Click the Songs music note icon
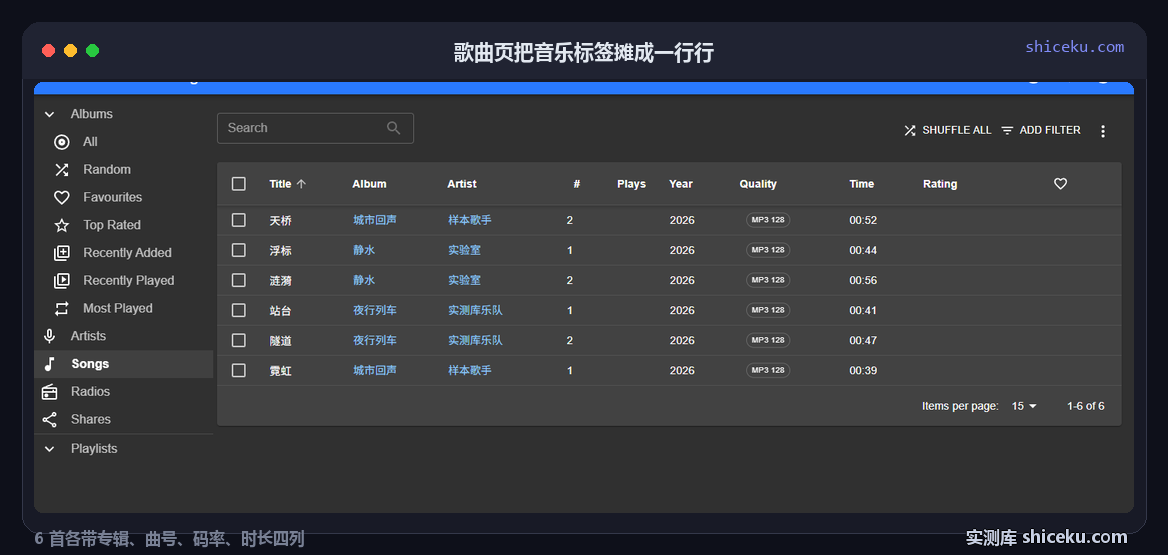The height and width of the screenshot is (555, 1168). click(49, 364)
